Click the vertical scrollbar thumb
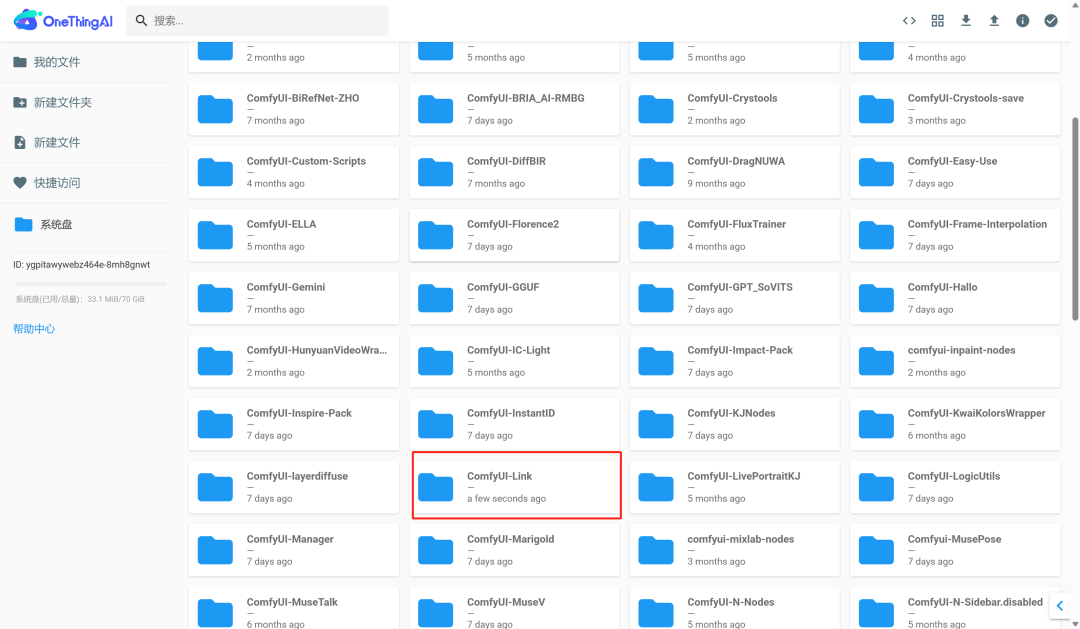 [x=1074, y=219]
